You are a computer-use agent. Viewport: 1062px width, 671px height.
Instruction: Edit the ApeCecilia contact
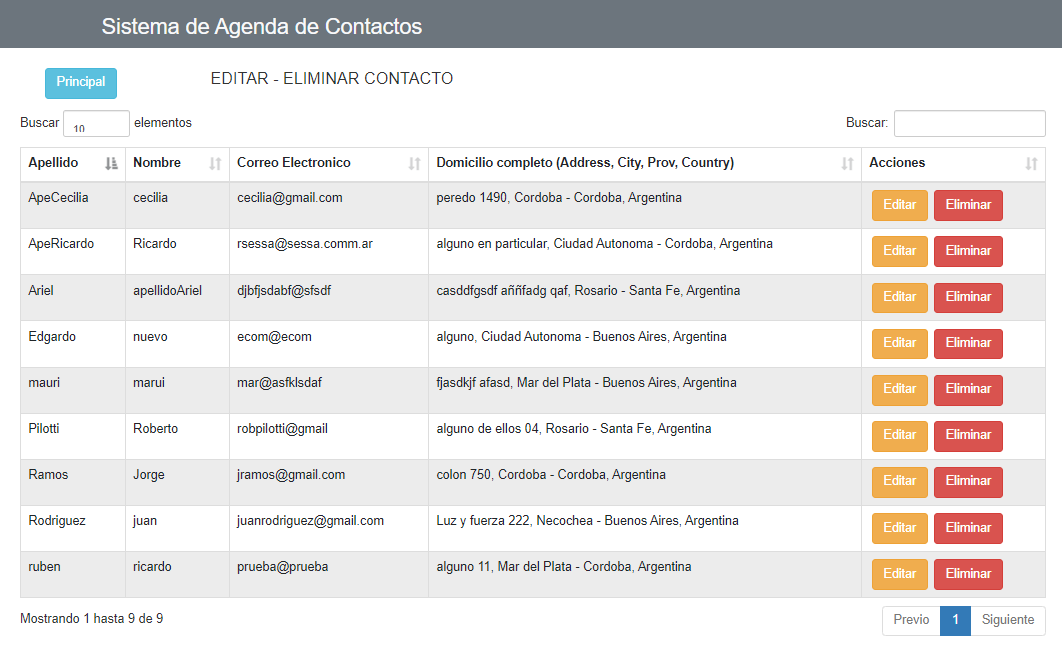[899, 205]
